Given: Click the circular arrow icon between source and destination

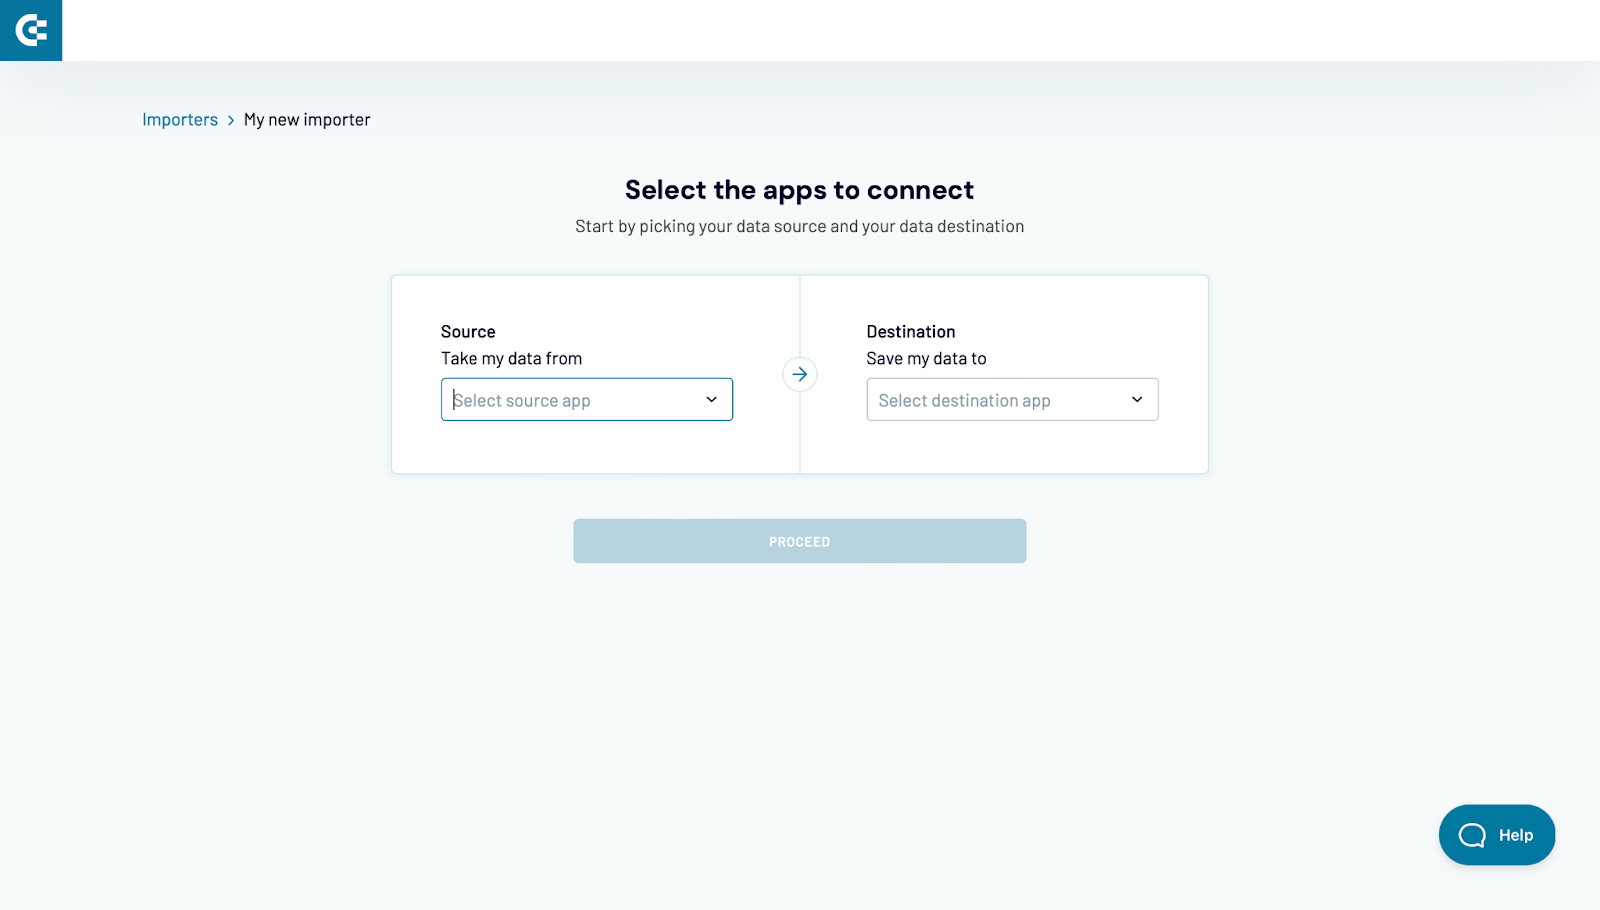Looking at the screenshot, I should pos(800,374).
